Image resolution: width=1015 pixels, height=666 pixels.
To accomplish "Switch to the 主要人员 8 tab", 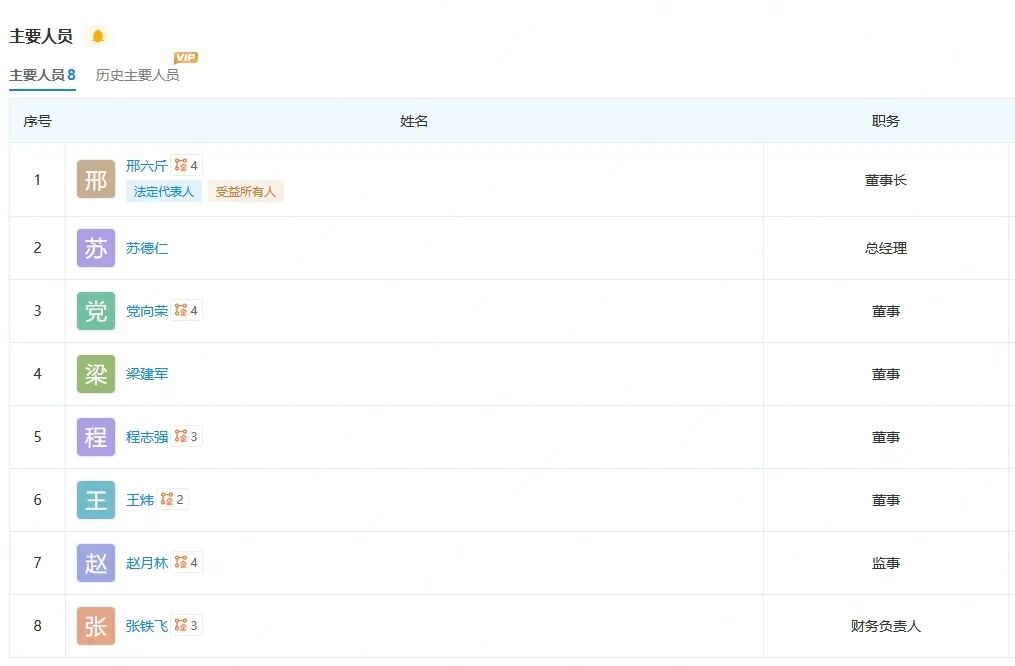I will point(42,75).
